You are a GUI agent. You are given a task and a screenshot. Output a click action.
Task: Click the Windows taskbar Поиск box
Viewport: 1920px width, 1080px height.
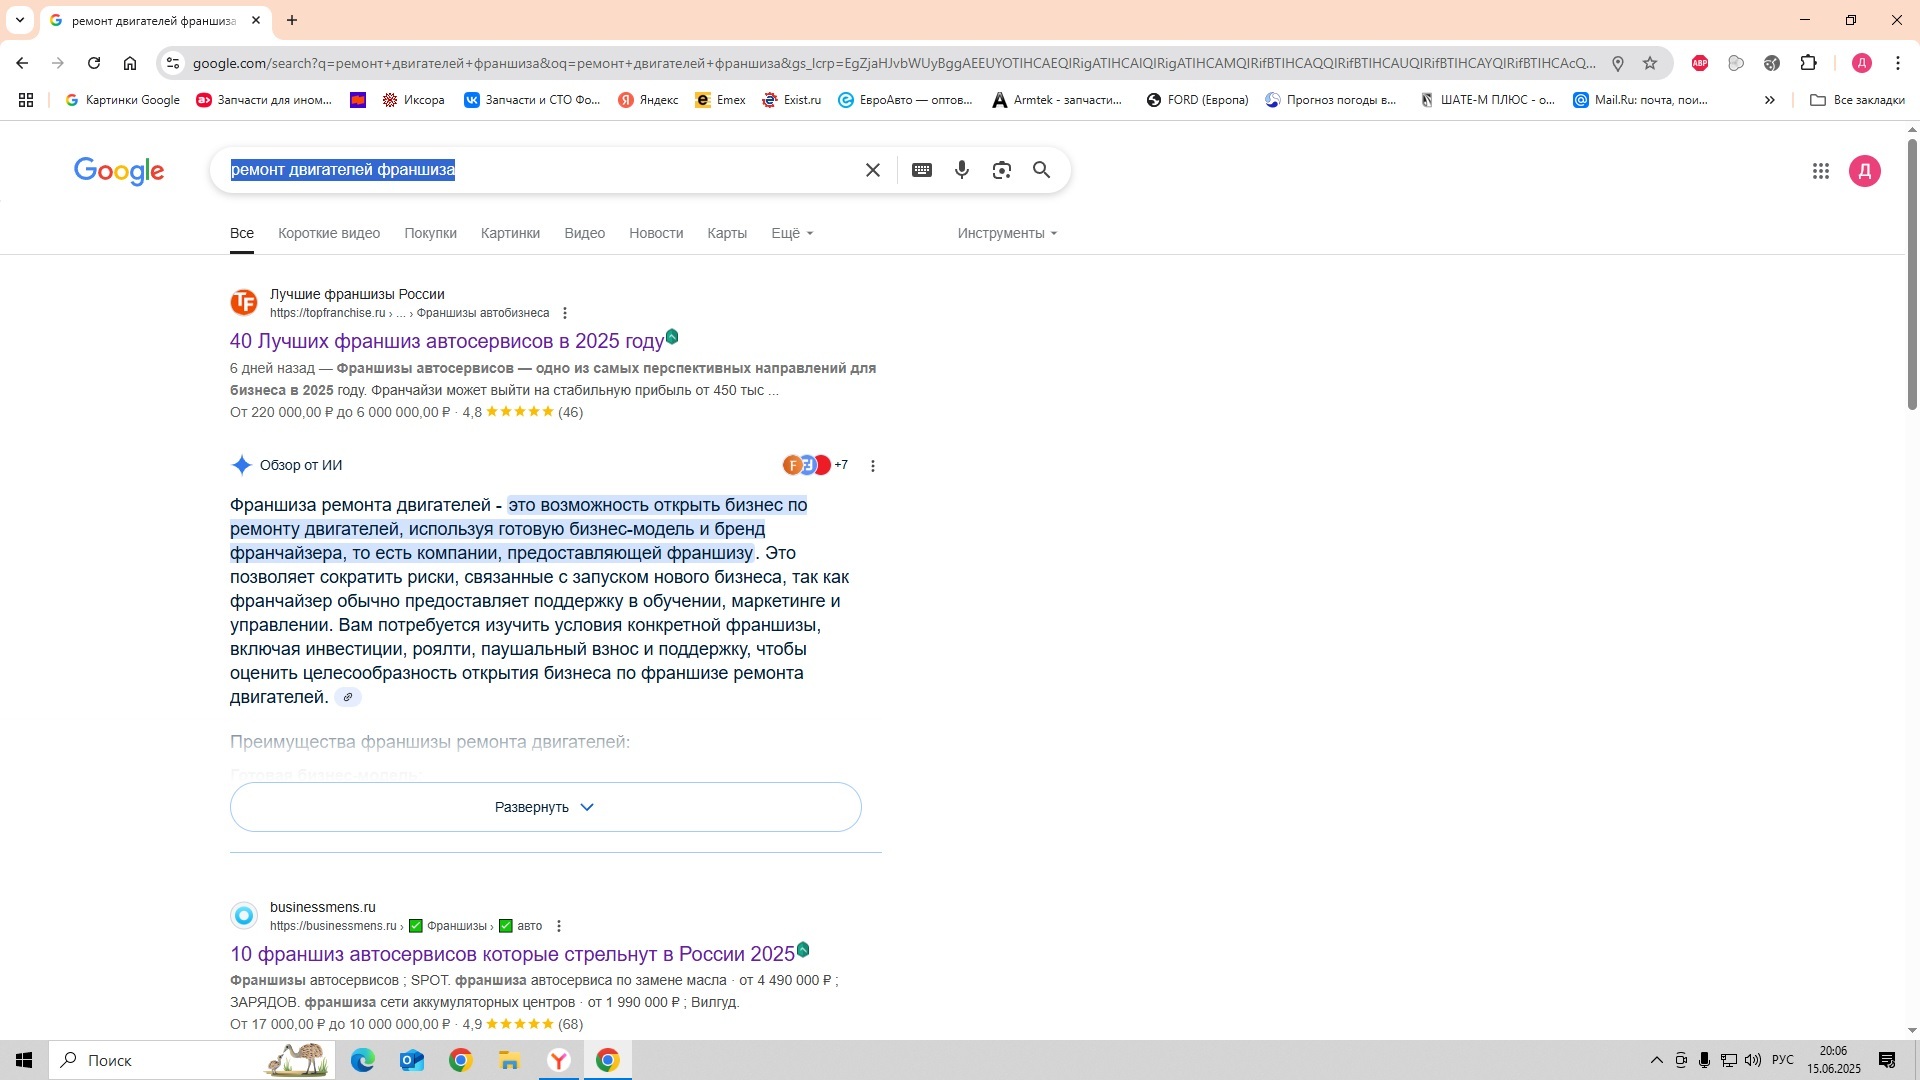(x=190, y=1060)
